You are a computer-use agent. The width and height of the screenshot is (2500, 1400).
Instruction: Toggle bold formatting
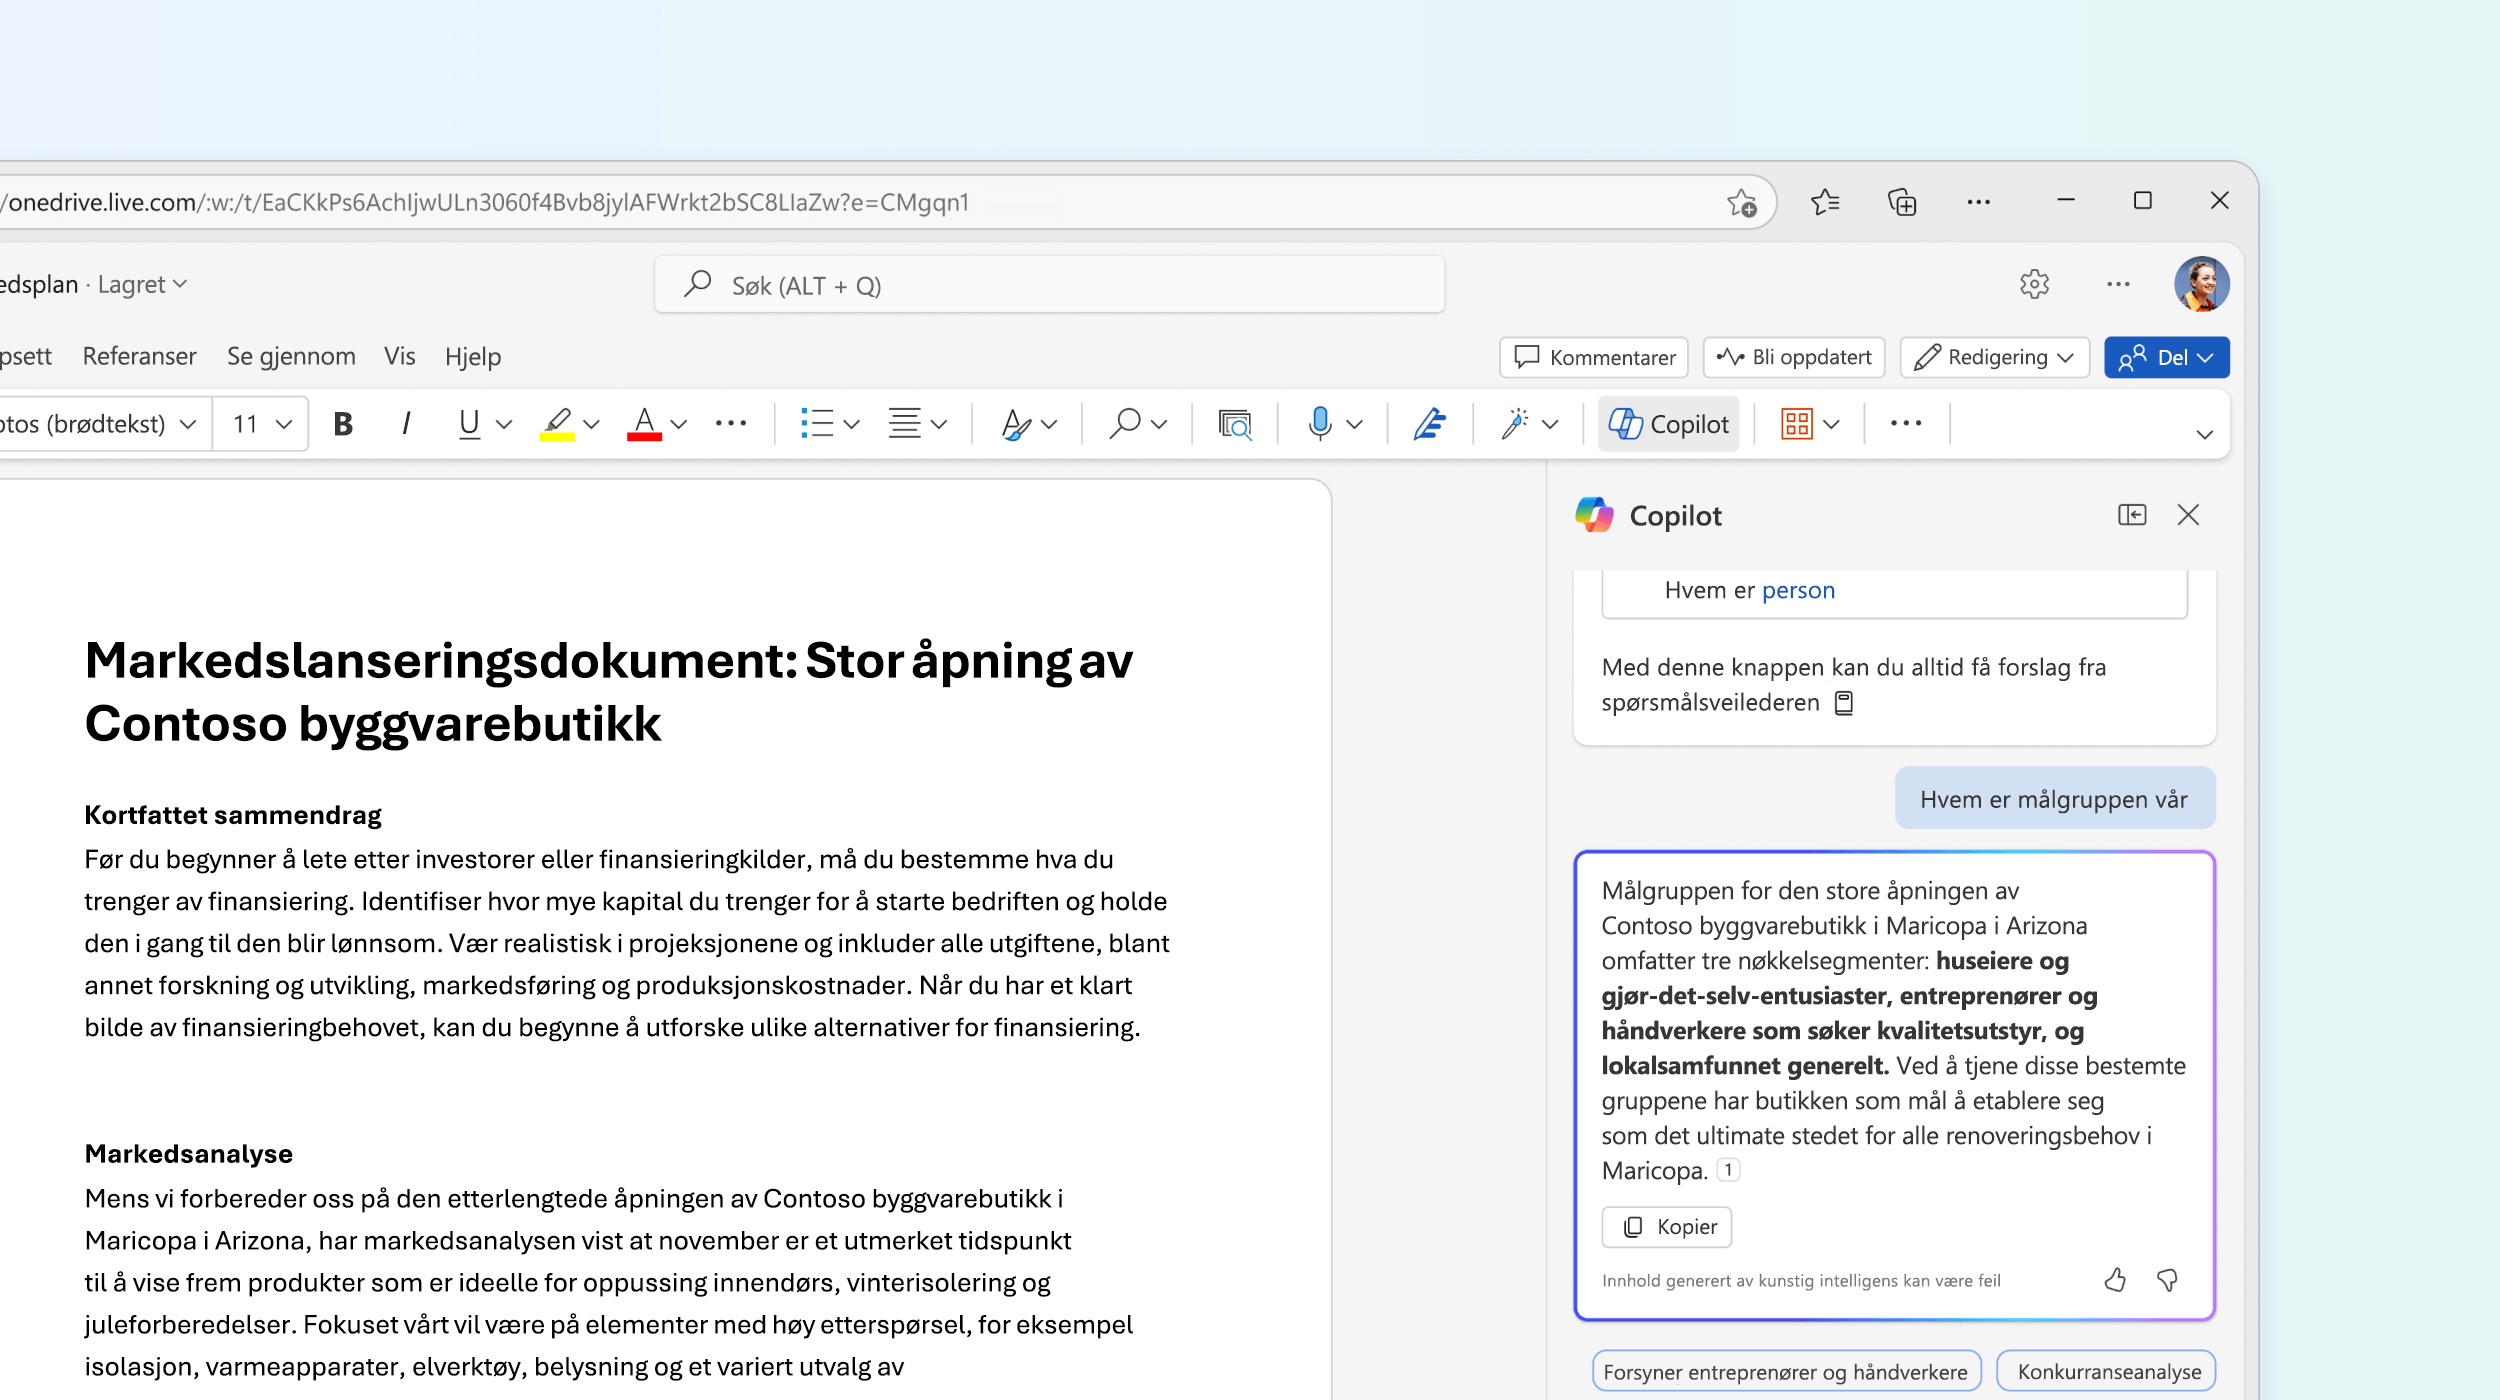click(x=343, y=424)
